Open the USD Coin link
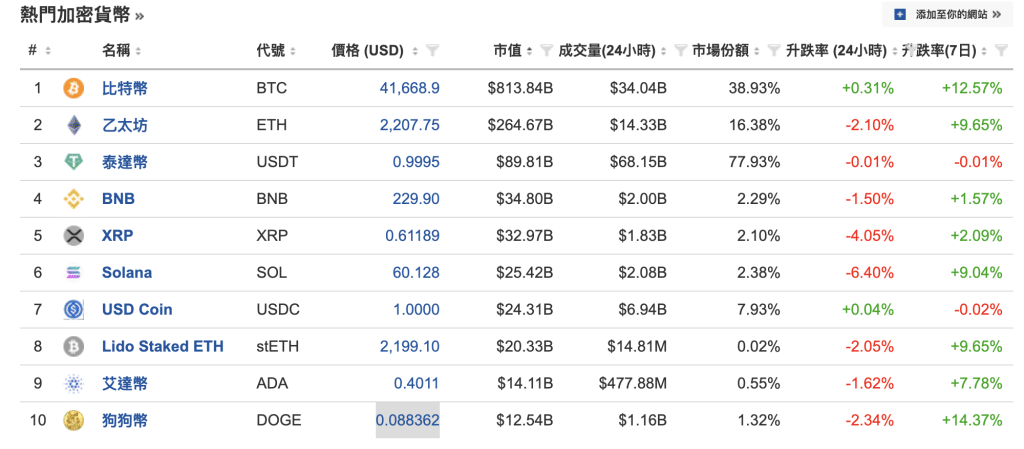 tap(137, 309)
